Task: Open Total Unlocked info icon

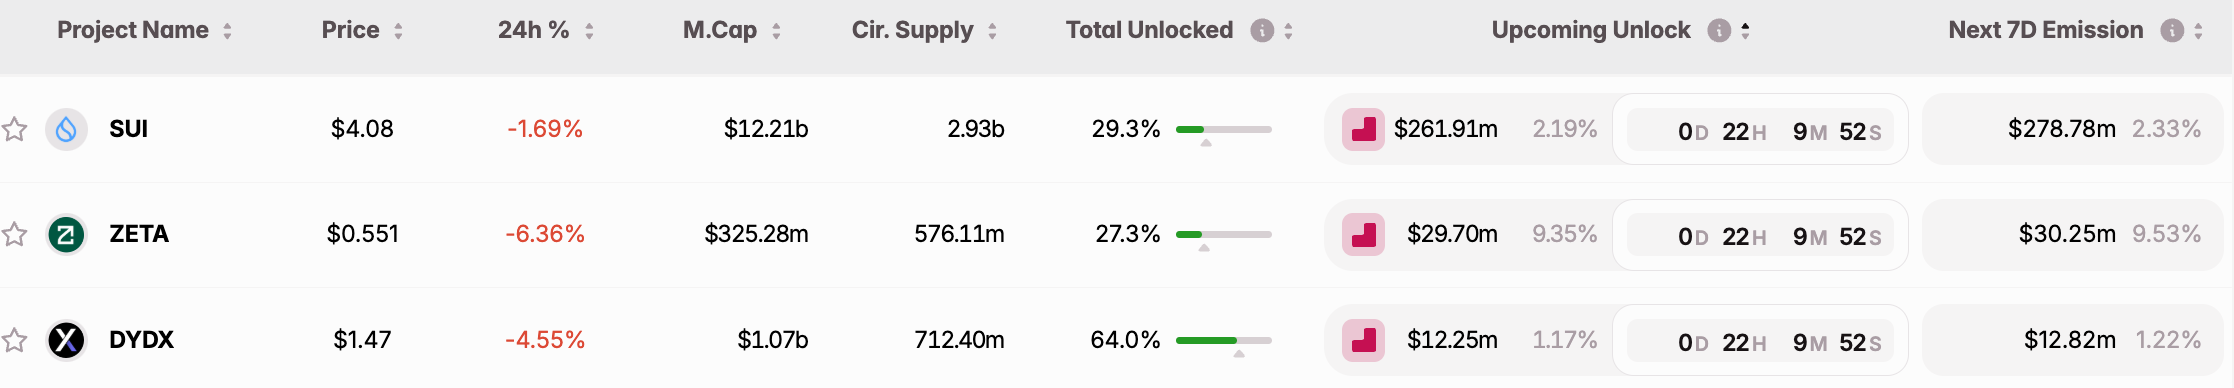Action: point(1262,31)
